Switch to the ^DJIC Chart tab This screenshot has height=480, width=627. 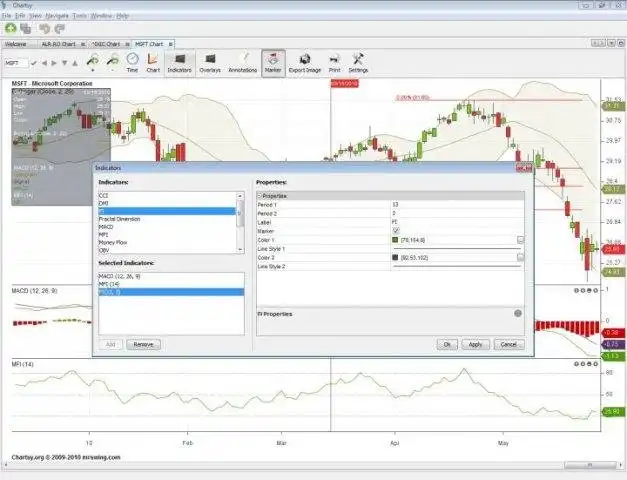point(106,44)
